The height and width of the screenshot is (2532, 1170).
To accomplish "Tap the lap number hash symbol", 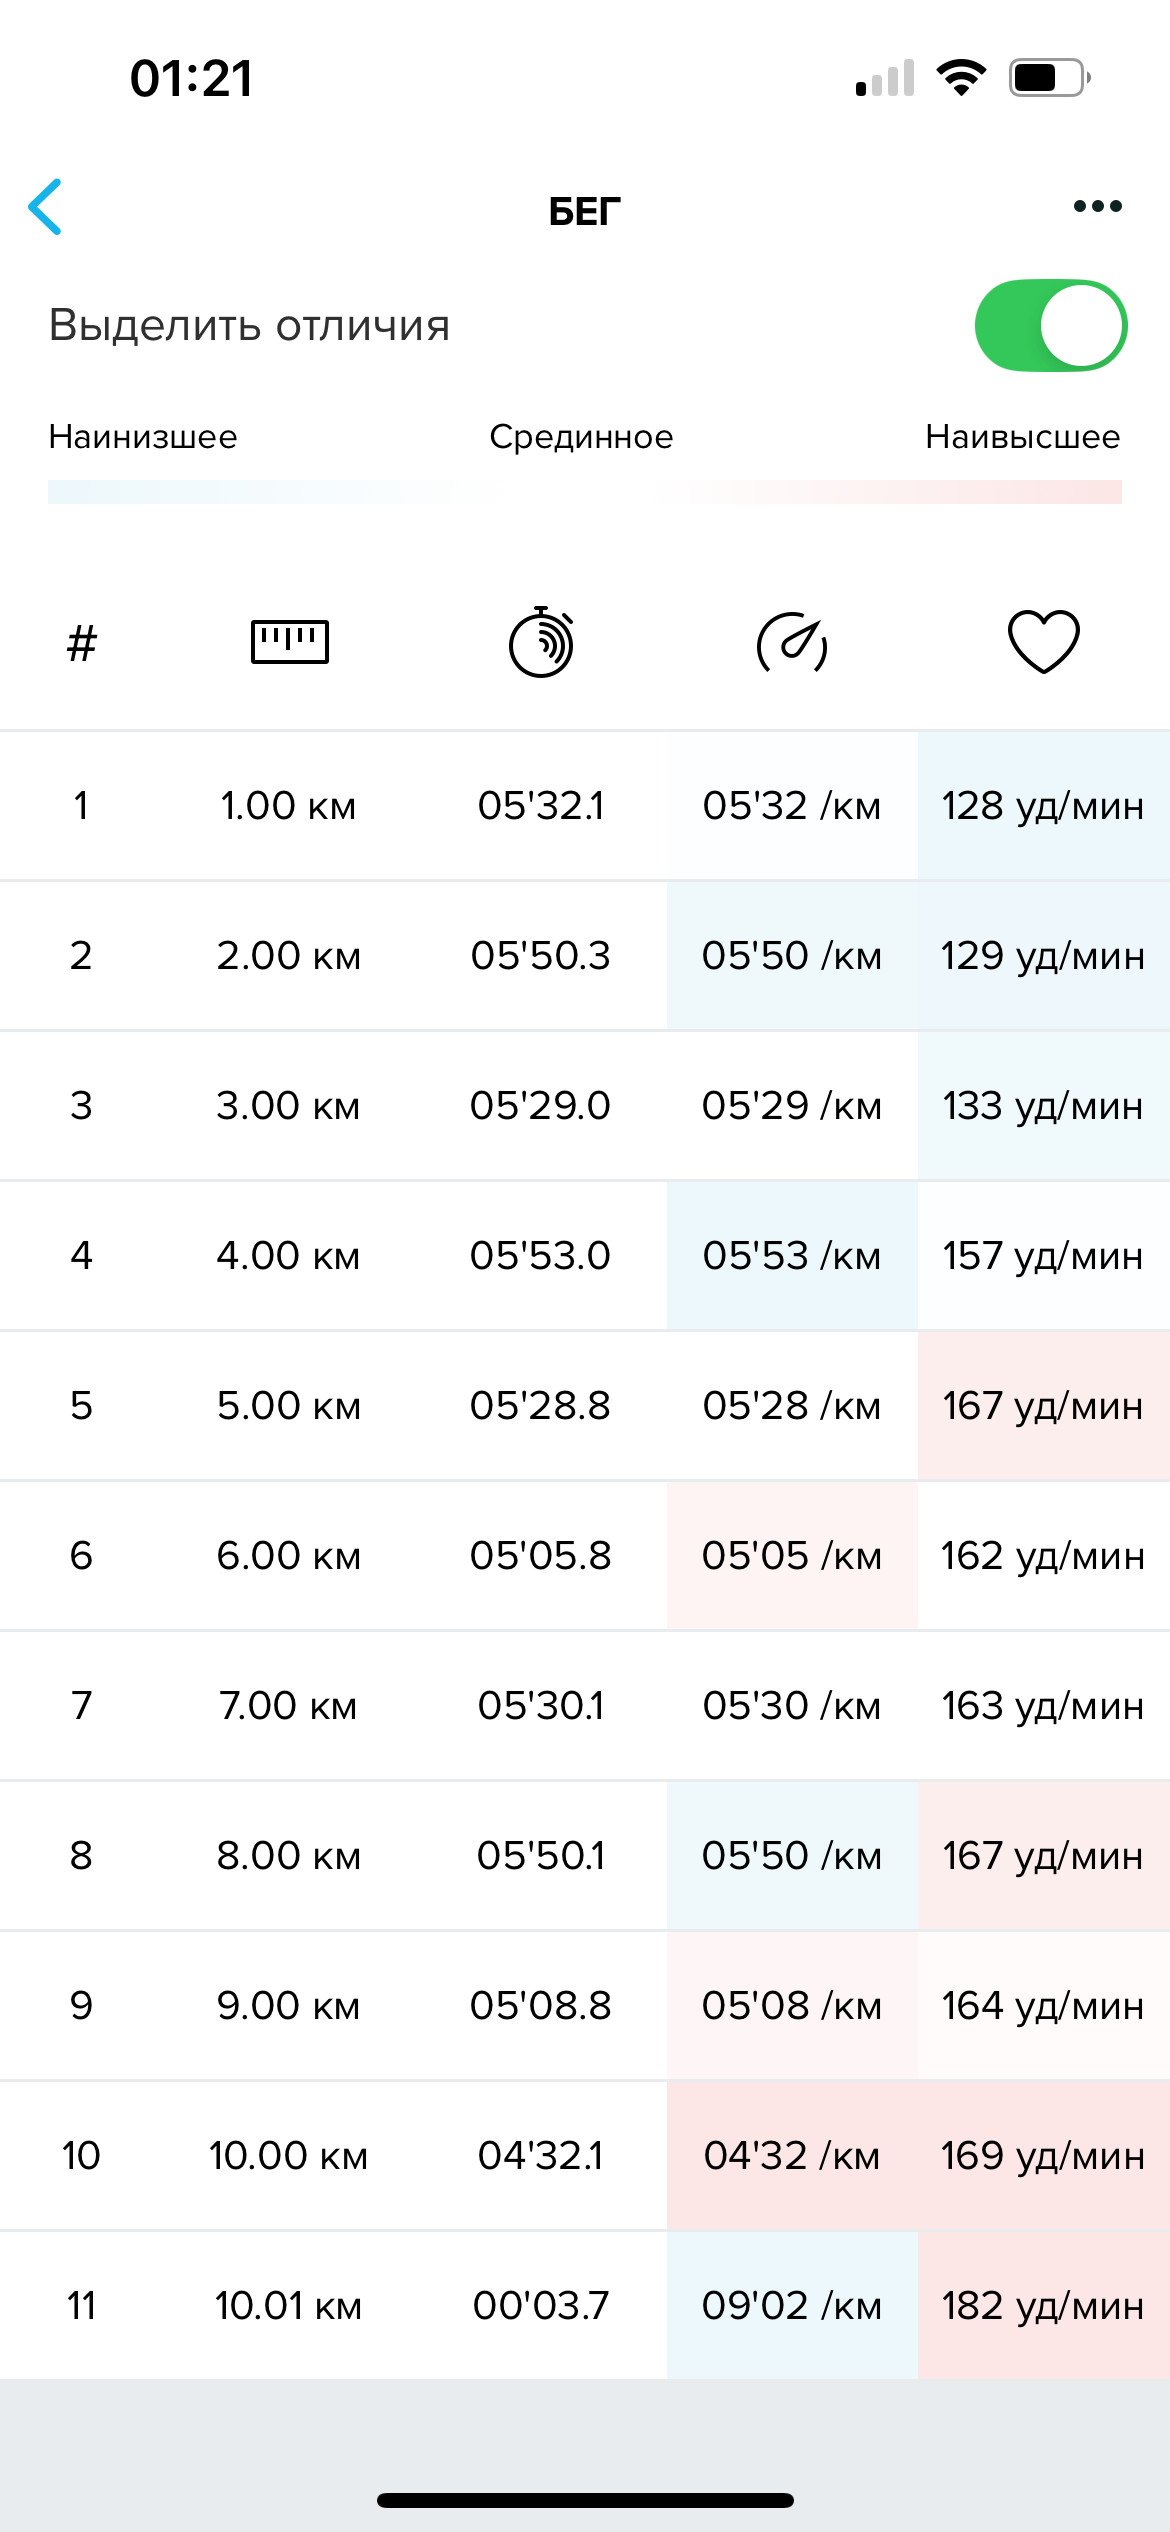I will tap(81, 643).
